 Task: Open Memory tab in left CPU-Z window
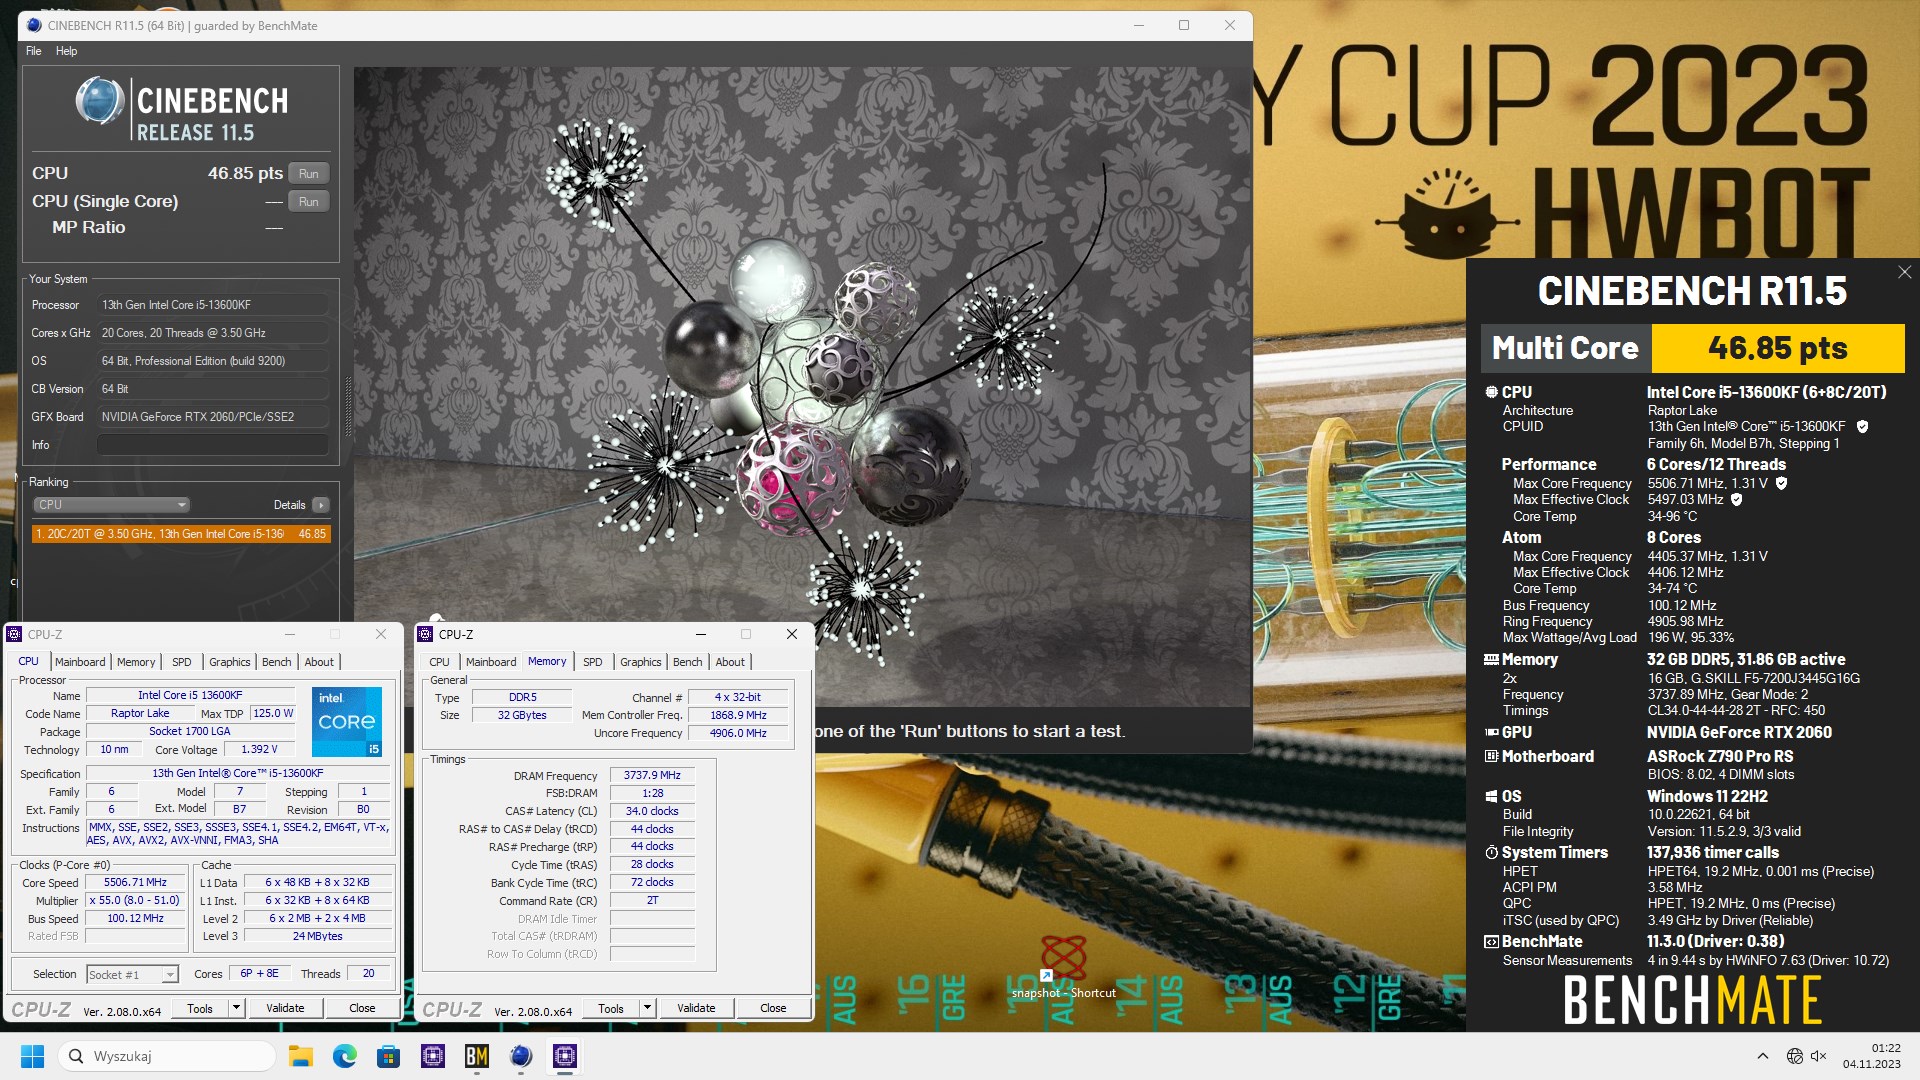point(136,662)
